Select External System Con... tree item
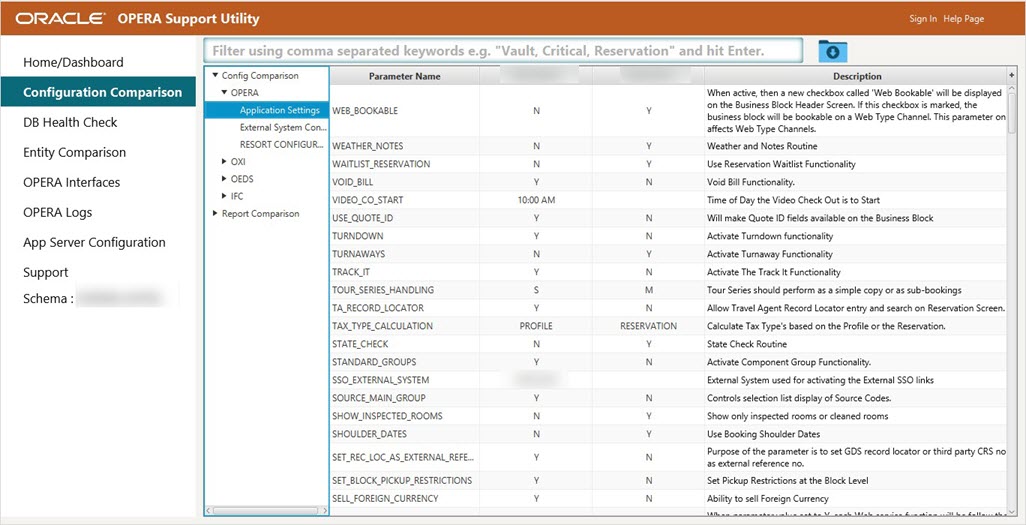Screen dimensions: 1026x525 coord(282,127)
